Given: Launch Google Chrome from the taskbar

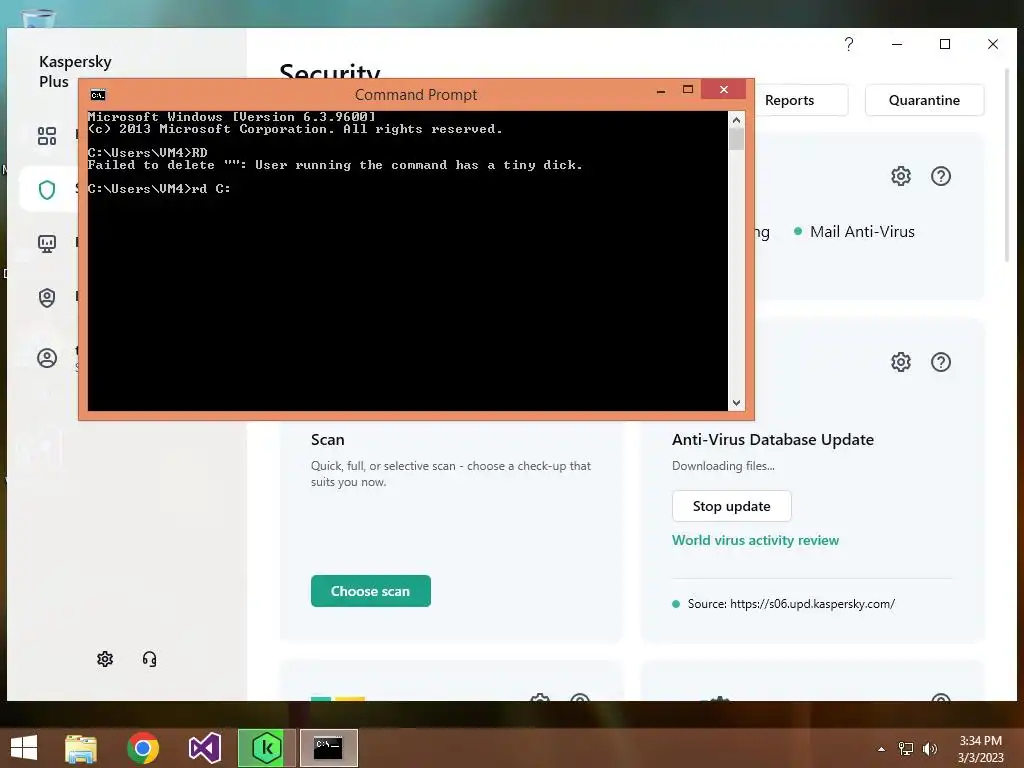Looking at the screenshot, I should click(x=143, y=748).
